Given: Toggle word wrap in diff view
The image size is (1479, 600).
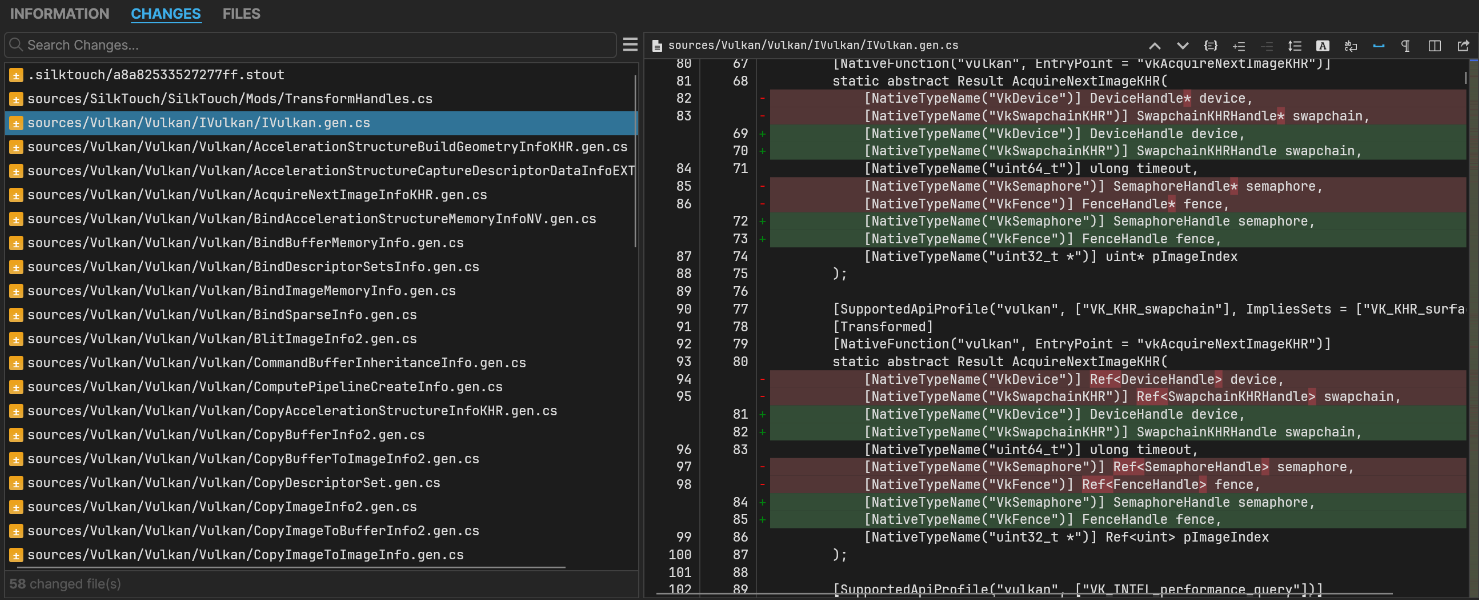Looking at the screenshot, I should pos(1351,46).
